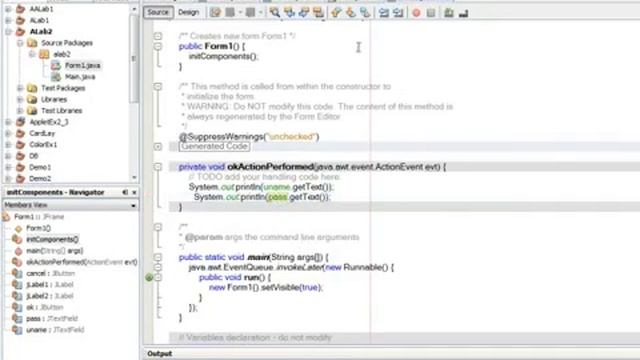Click the Generated Code folded label
The height and width of the screenshot is (360, 640).
point(214,147)
